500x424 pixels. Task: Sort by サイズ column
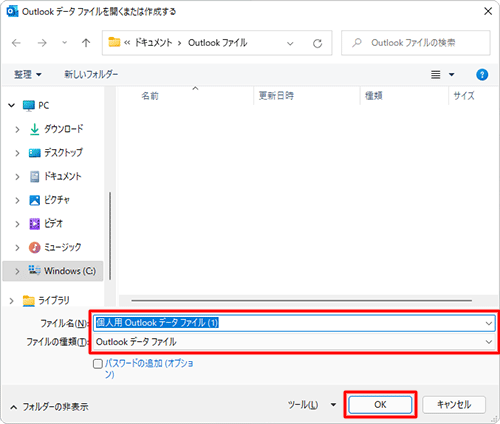(x=464, y=96)
